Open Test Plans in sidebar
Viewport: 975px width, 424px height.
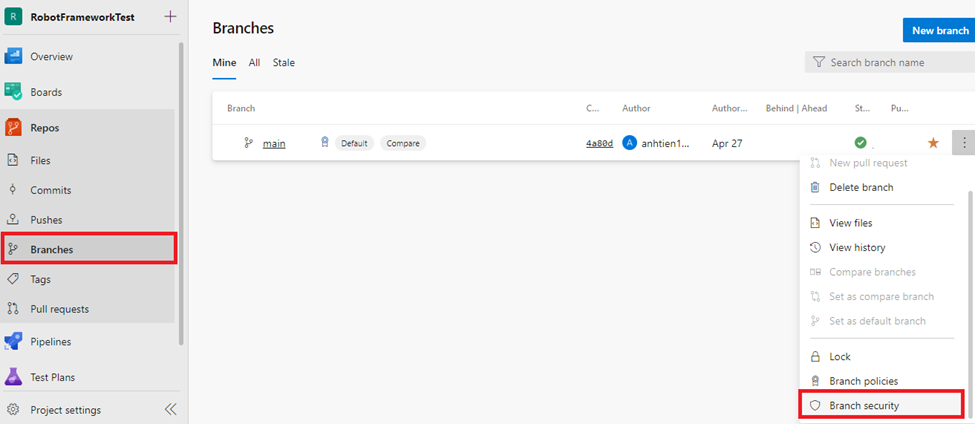(x=52, y=377)
